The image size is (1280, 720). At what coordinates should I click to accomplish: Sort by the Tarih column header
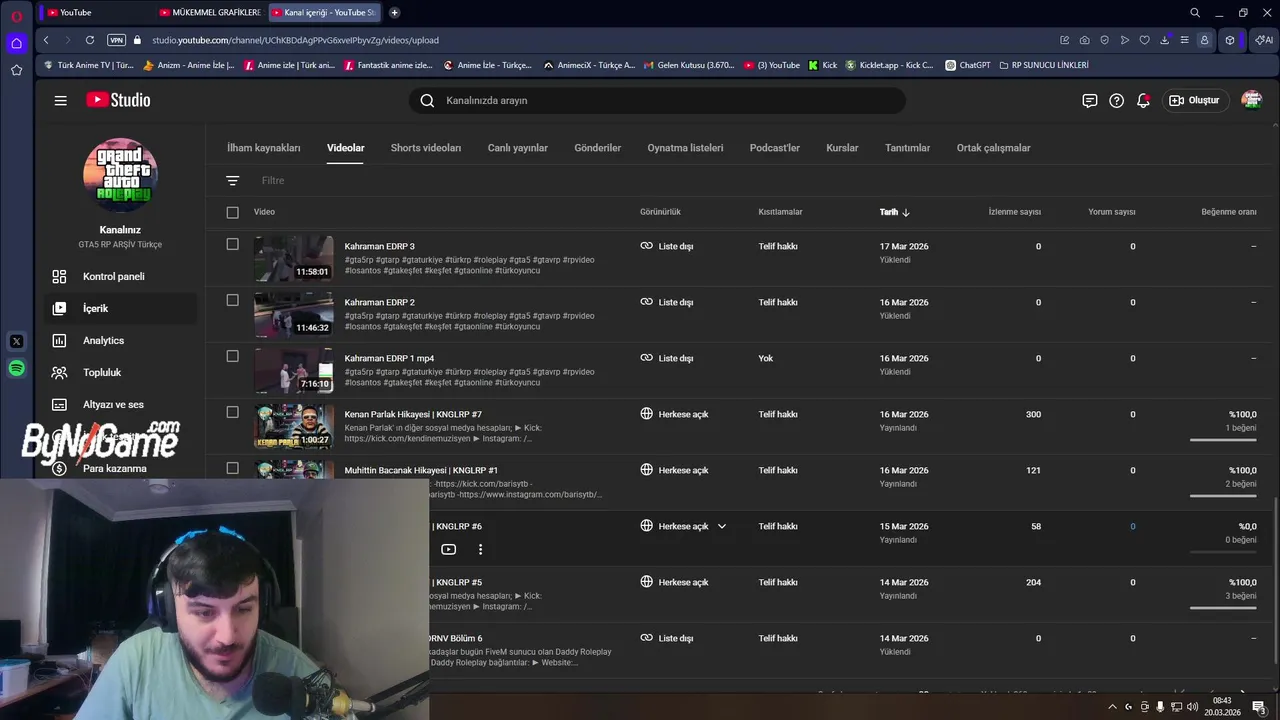pyautogui.click(x=894, y=212)
